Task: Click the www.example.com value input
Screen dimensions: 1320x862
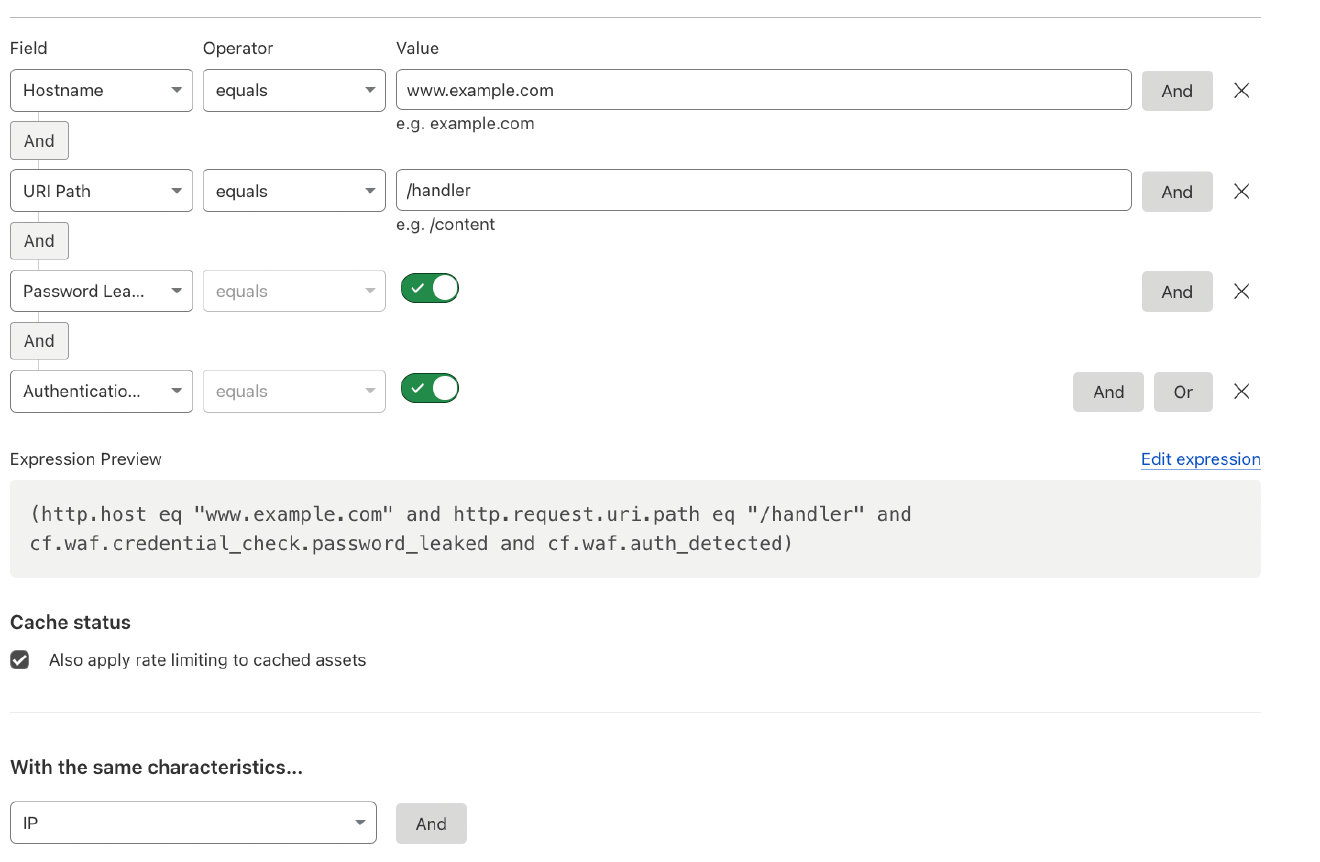Action: (x=764, y=90)
